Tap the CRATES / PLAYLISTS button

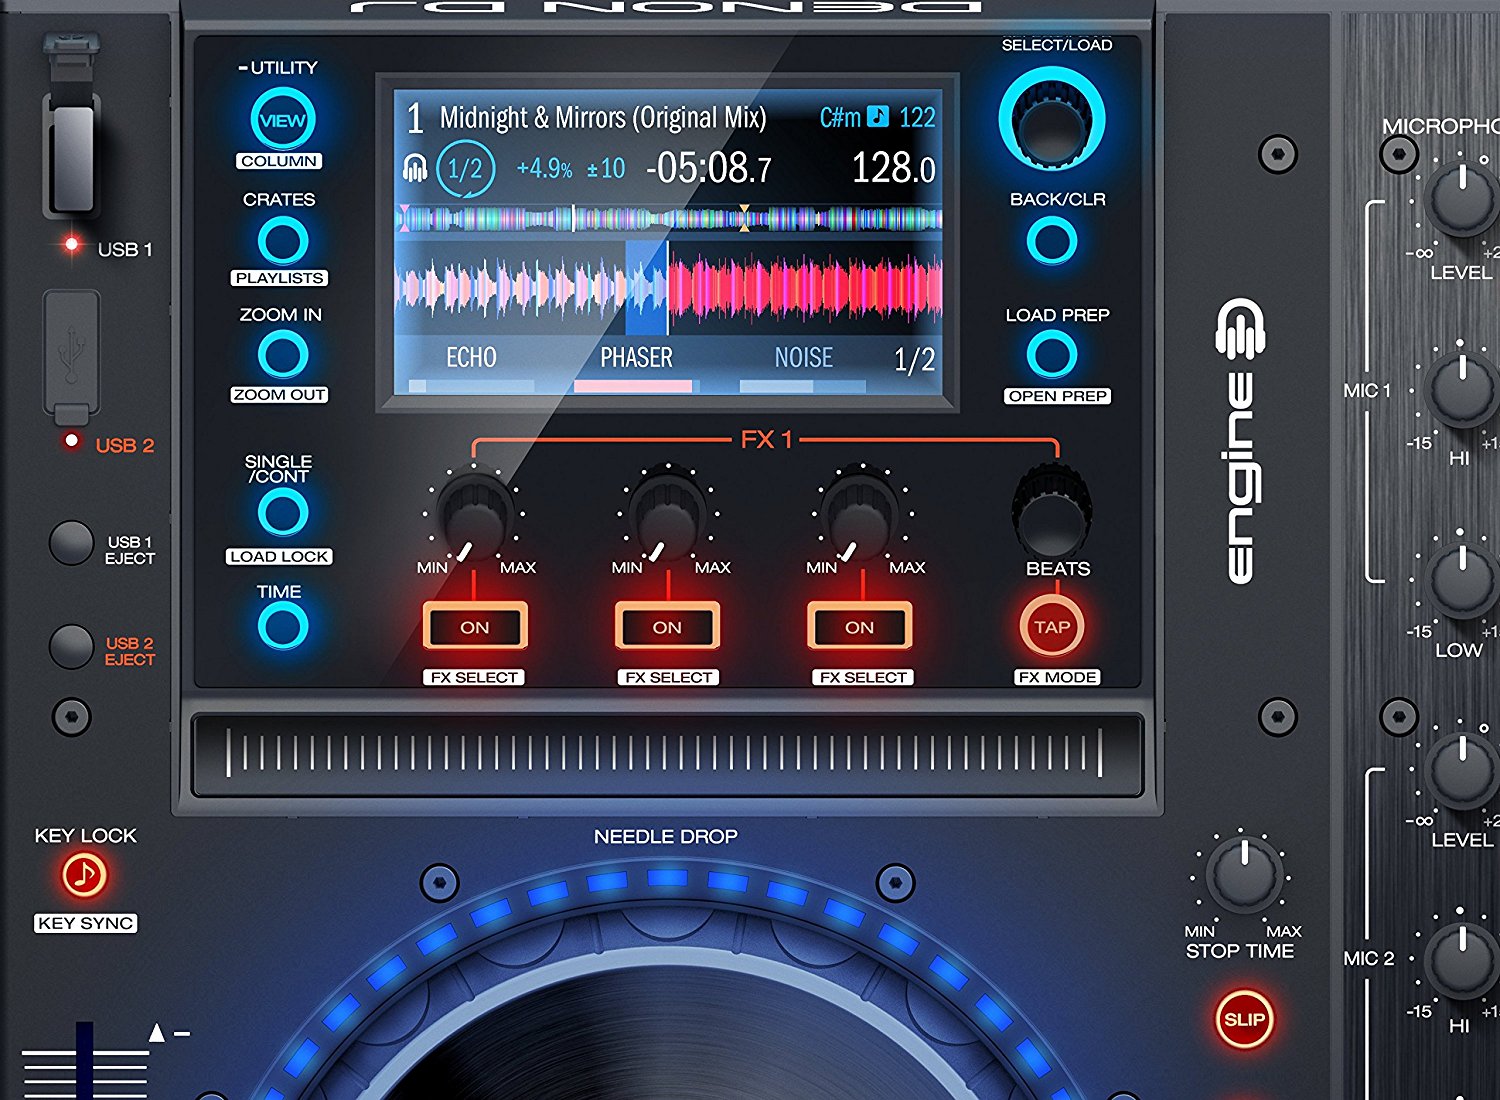pyautogui.click(x=283, y=241)
